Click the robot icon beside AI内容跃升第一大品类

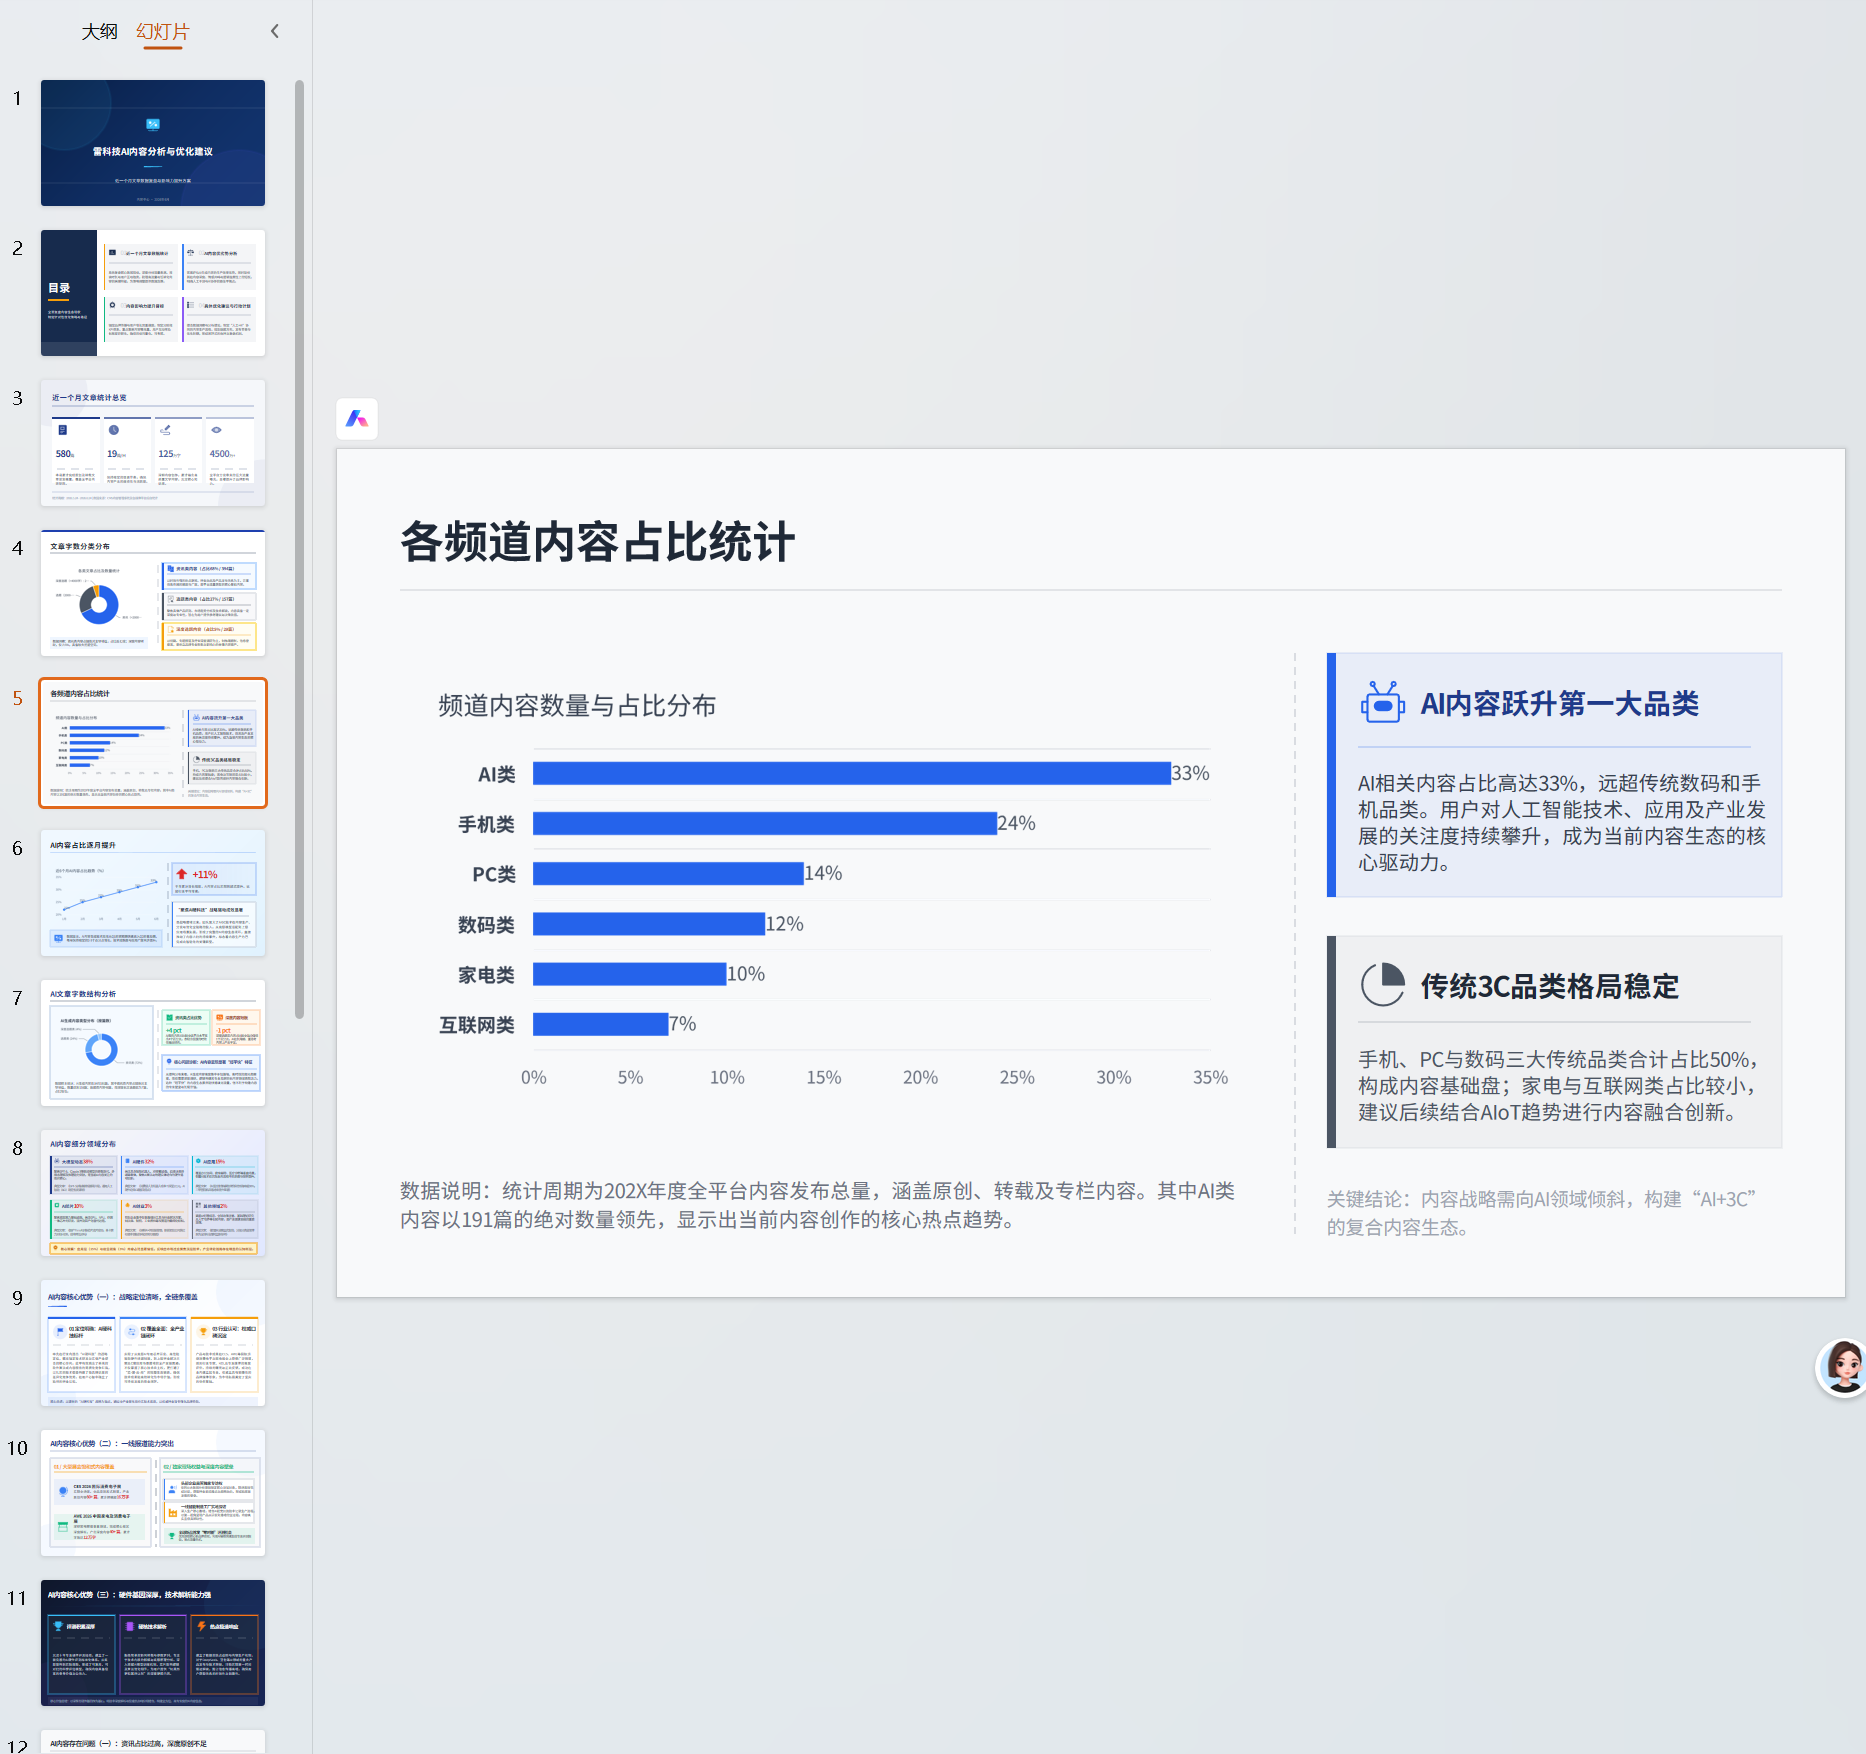pos(1382,703)
